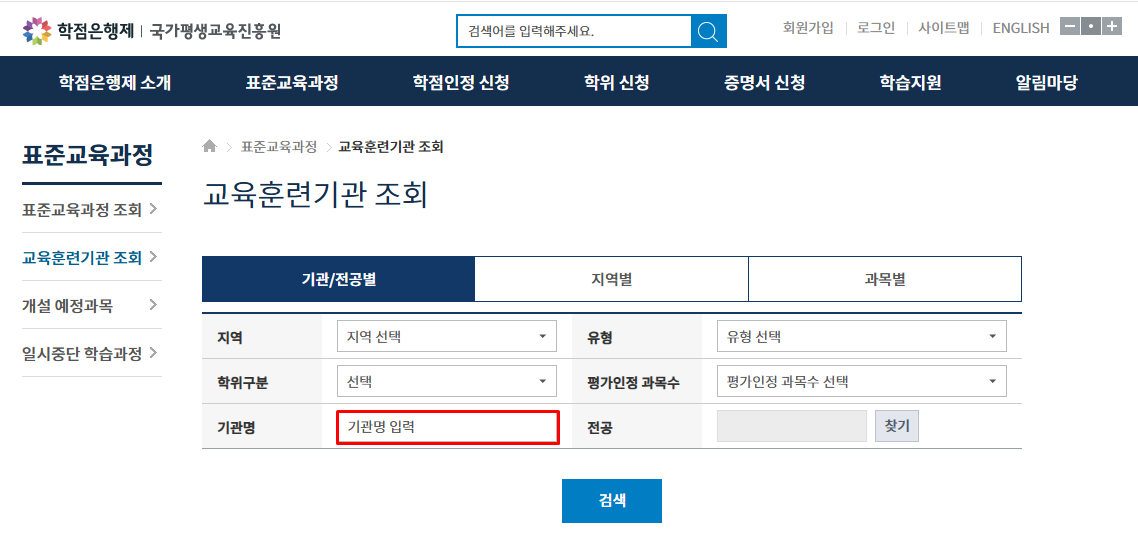Click the 찾기 button for 전공
The width and height of the screenshot is (1138, 554).
tap(897, 426)
